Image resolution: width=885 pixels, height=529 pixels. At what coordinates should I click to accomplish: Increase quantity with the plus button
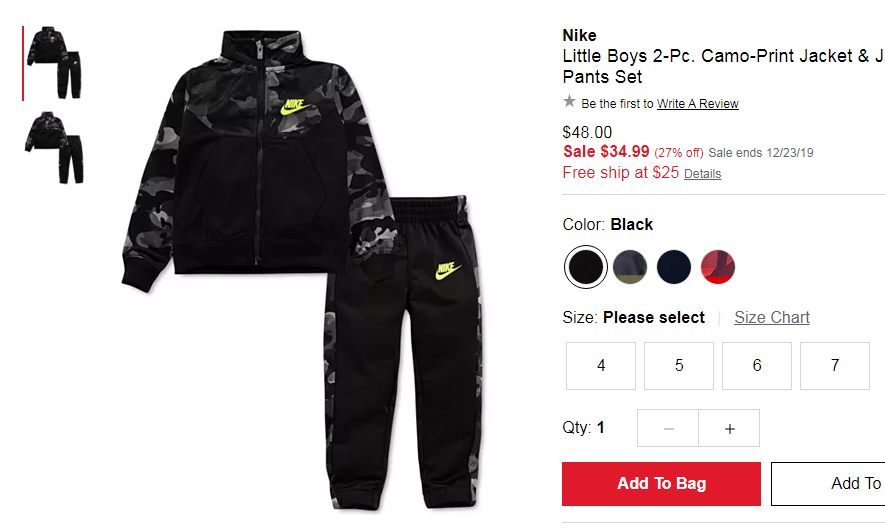[x=729, y=429]
